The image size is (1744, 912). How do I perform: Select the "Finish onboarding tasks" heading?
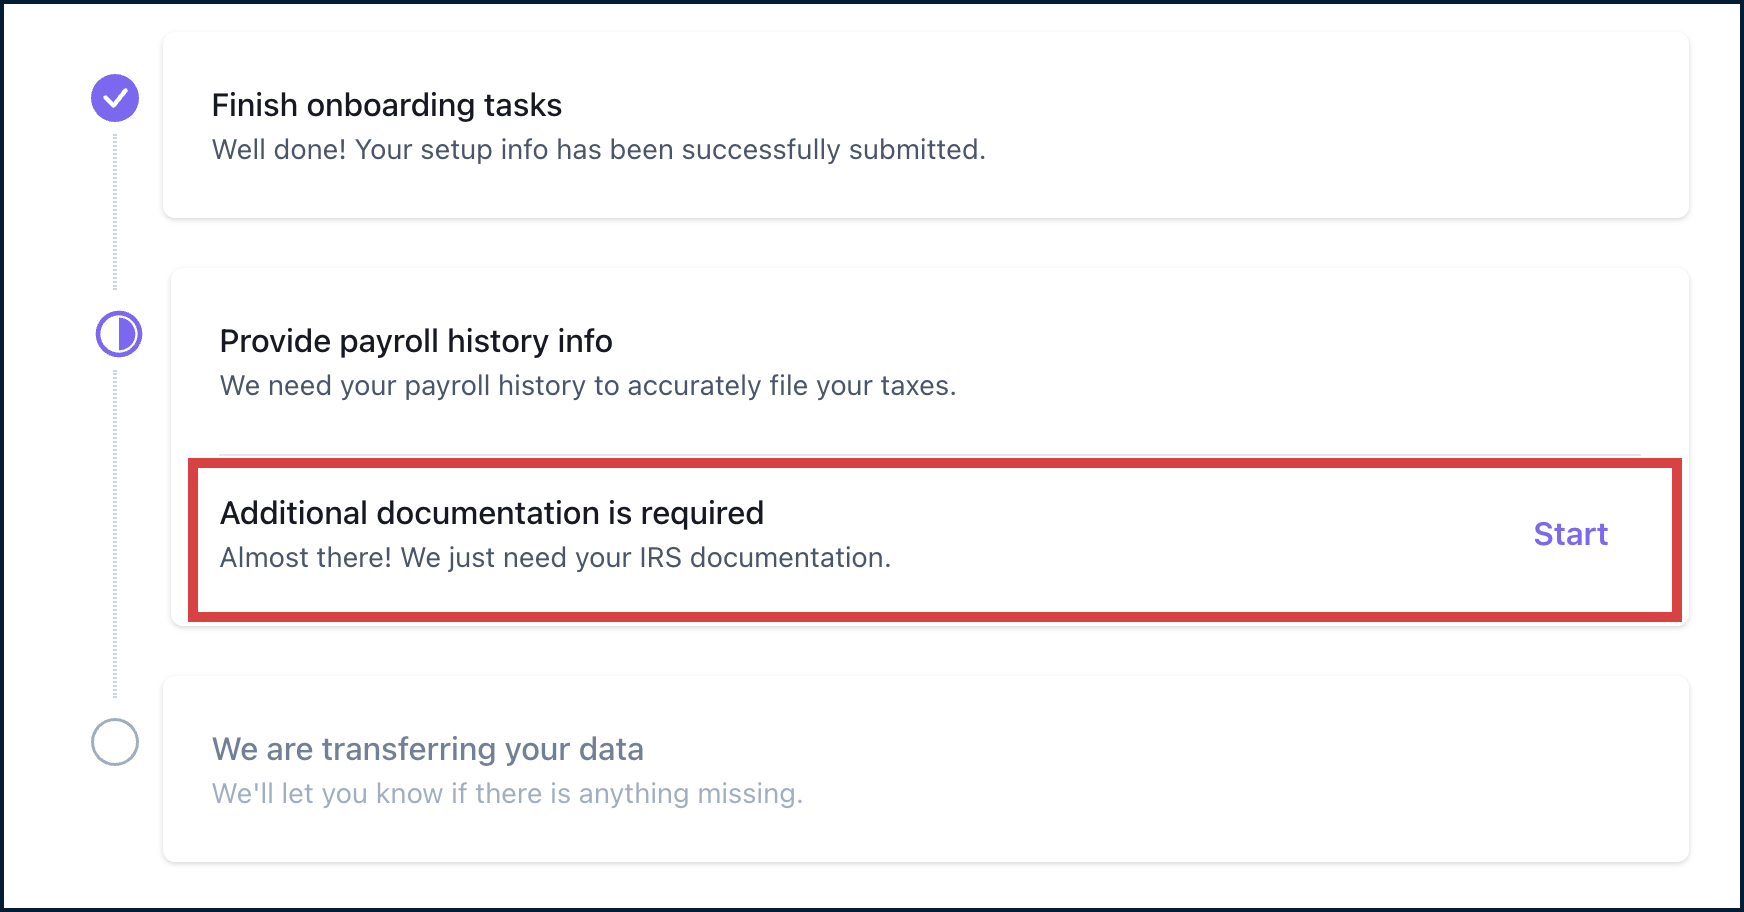387,105
